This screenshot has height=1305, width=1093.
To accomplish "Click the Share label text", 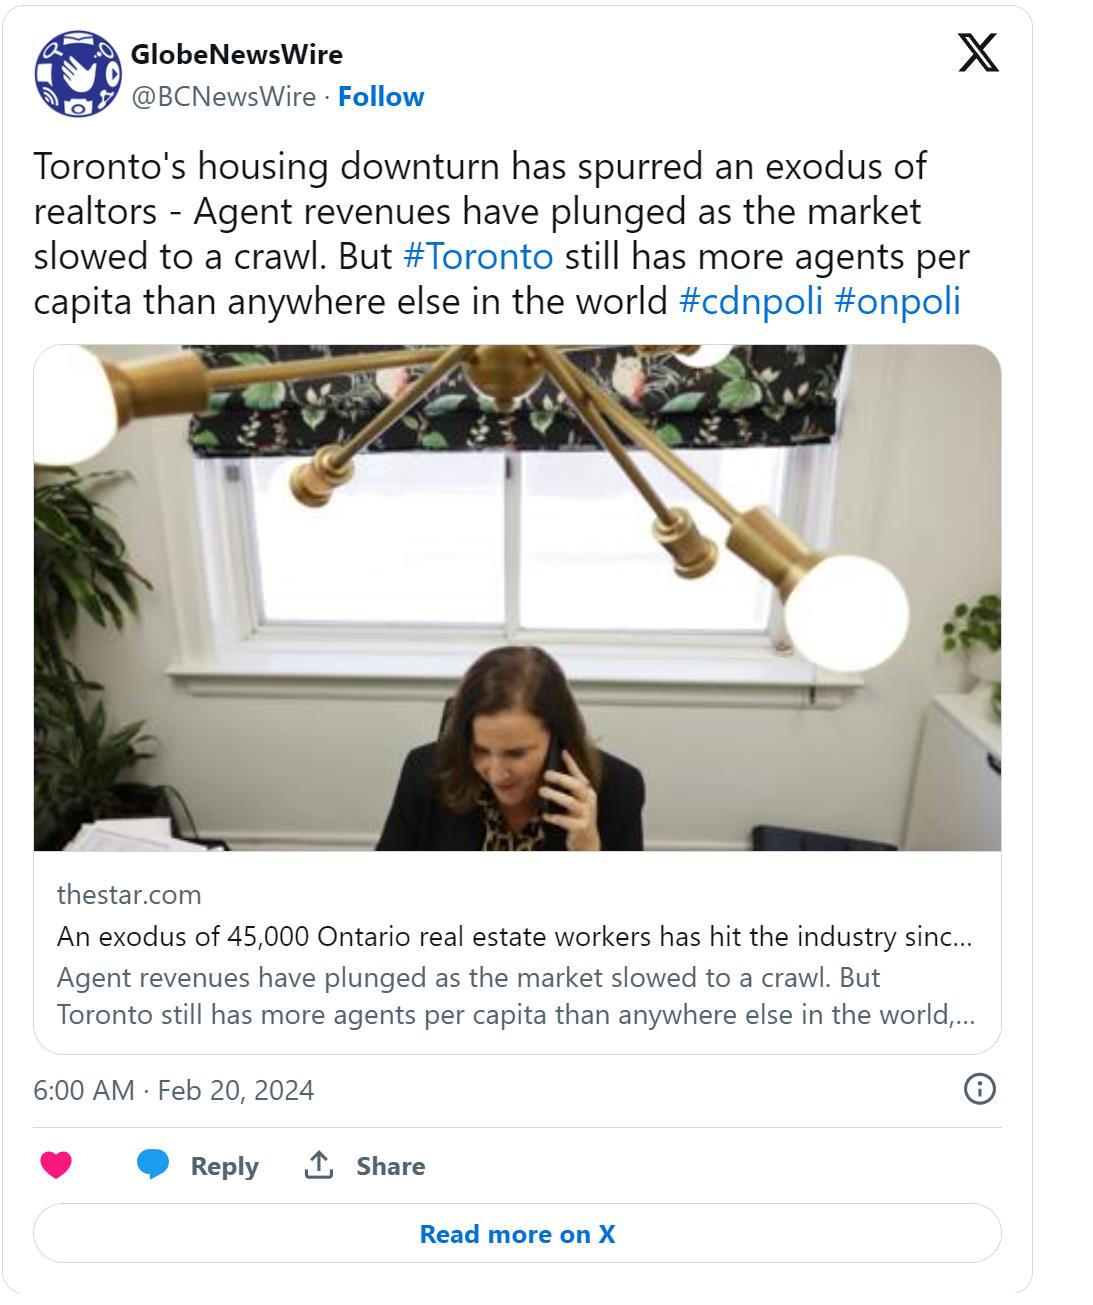I will 390,1166.
